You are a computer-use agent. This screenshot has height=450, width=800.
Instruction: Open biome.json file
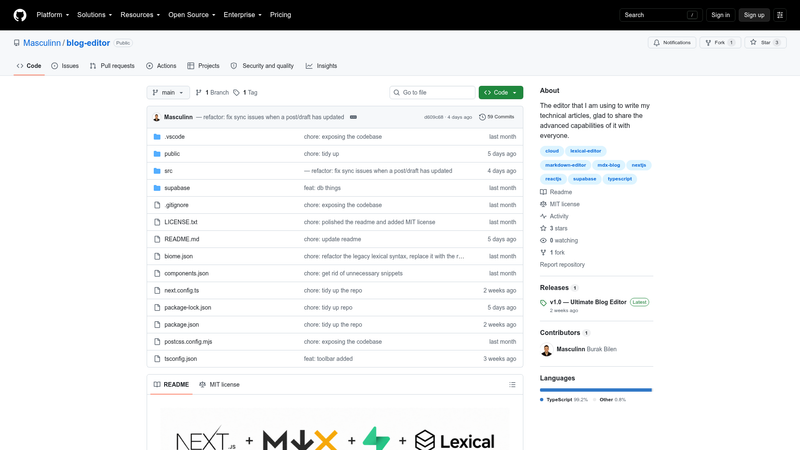tap(179, 256)
